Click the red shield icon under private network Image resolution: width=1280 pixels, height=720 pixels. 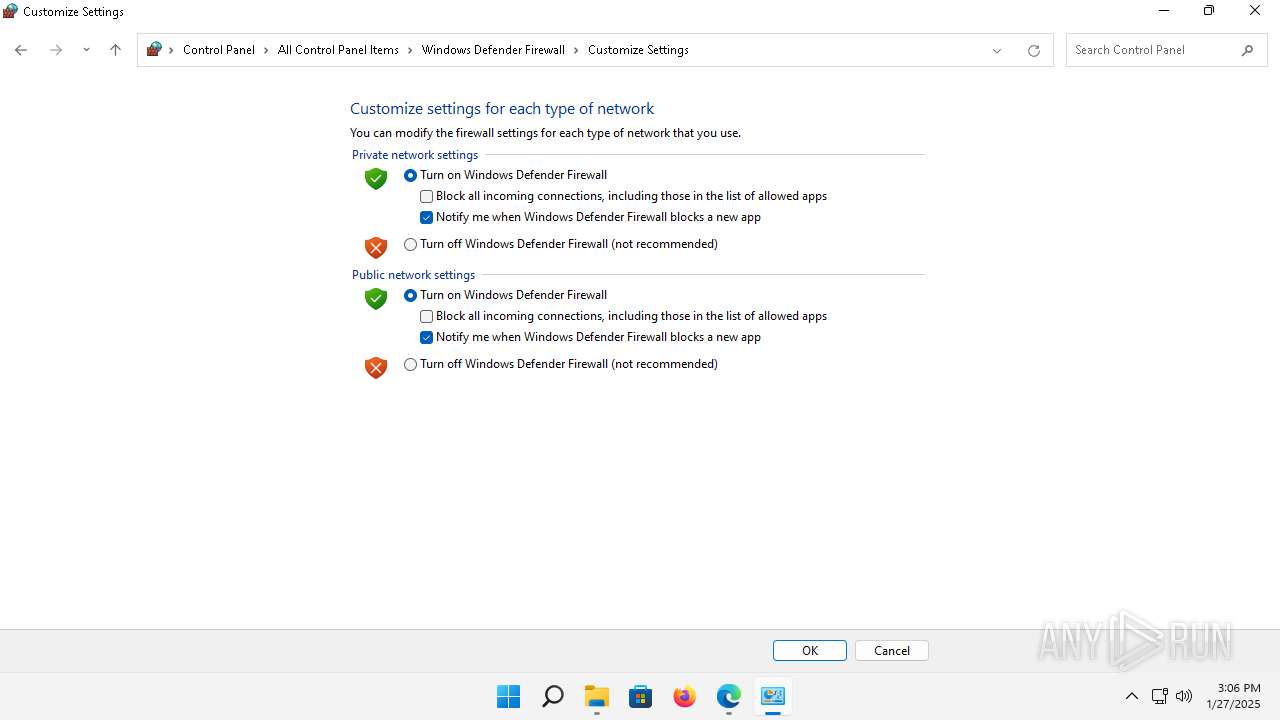(376, 247)
